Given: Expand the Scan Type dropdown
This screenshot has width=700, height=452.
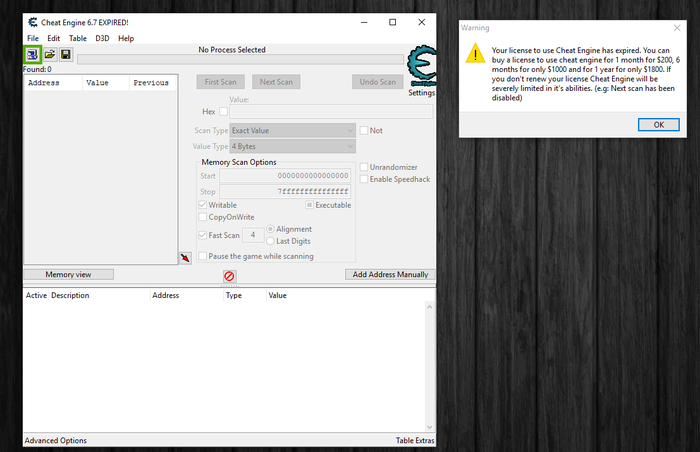Looking at the screenshot, I should tap(292, 130).
